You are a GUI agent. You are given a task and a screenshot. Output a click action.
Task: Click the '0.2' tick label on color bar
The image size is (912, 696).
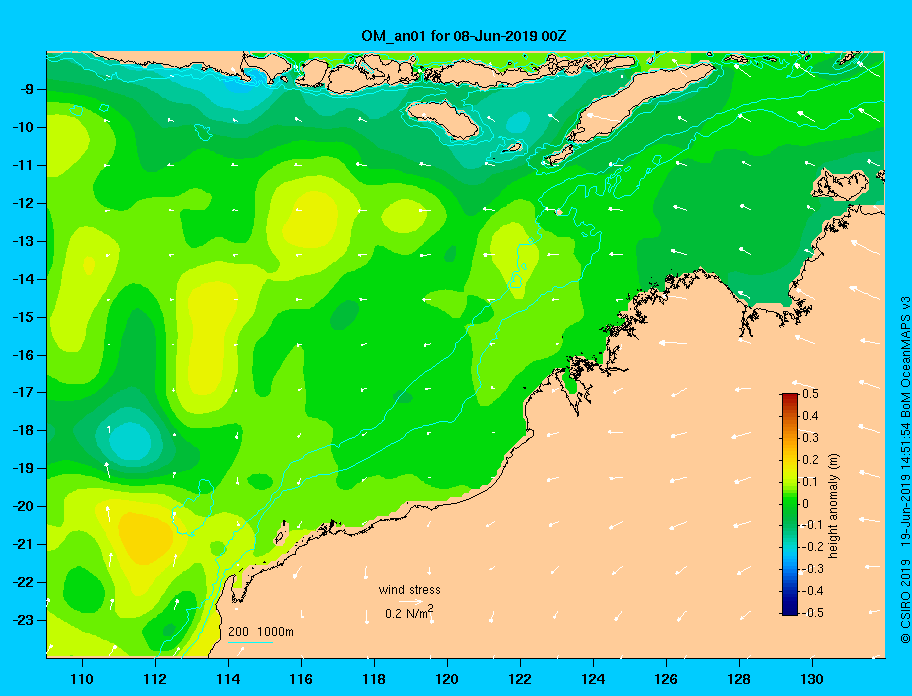810,459
